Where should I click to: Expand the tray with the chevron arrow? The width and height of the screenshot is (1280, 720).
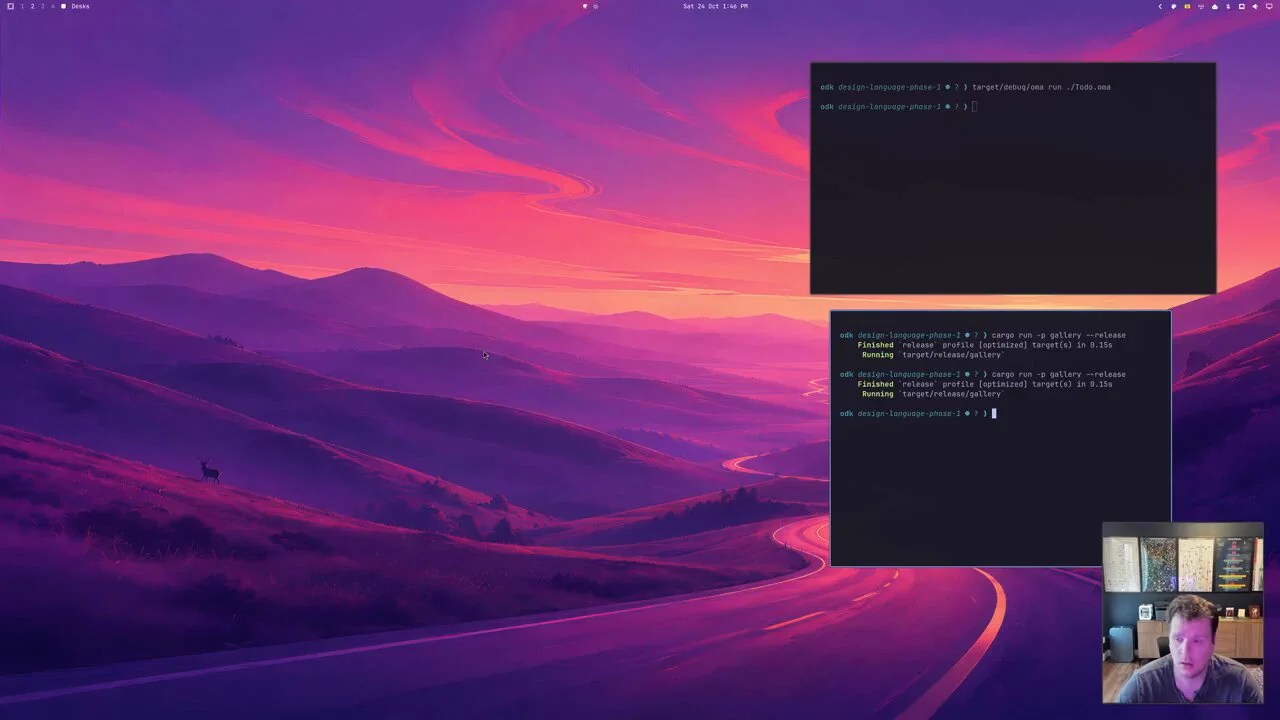tap(1160, 6)
